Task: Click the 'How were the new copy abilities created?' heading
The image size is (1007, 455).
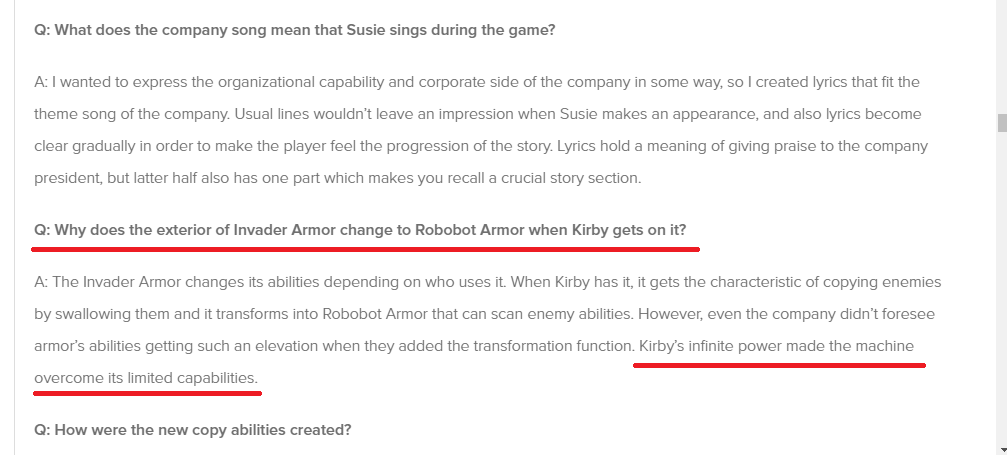Action: 193,430
